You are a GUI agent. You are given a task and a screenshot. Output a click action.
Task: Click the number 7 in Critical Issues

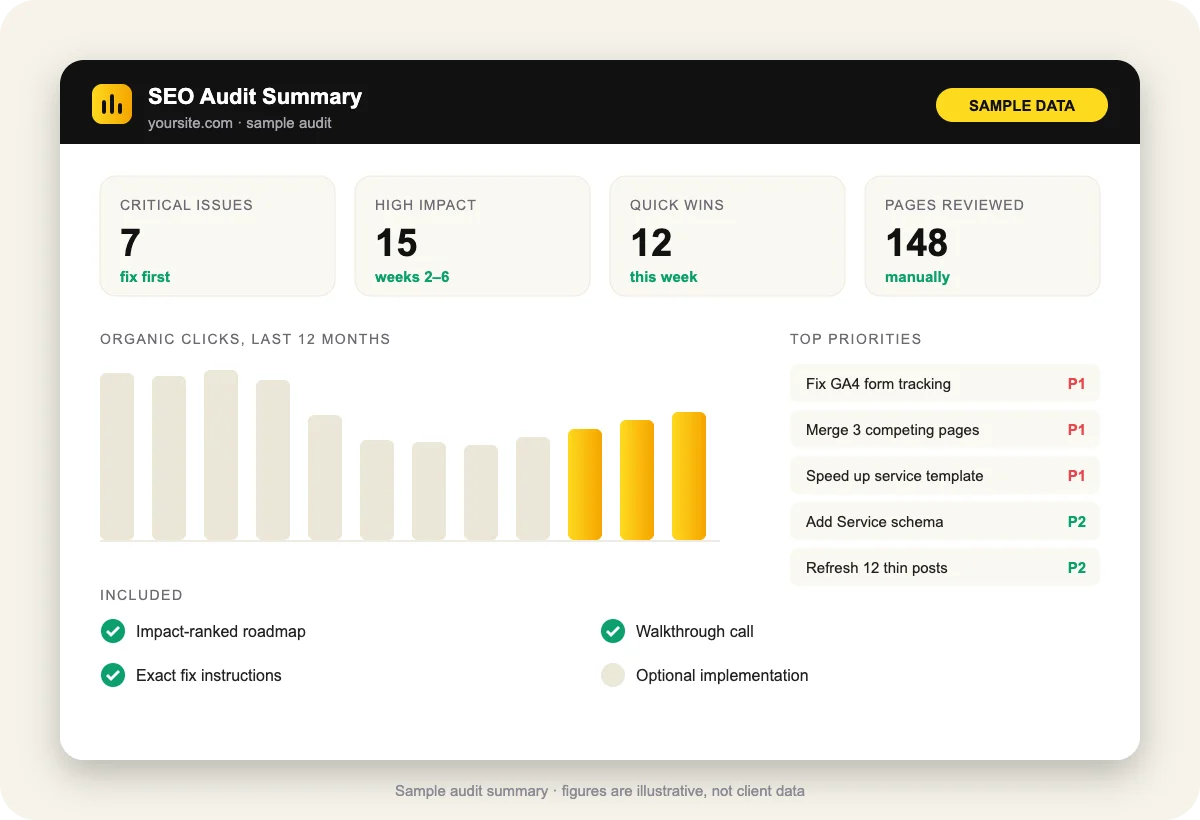[x=130, y=243]
